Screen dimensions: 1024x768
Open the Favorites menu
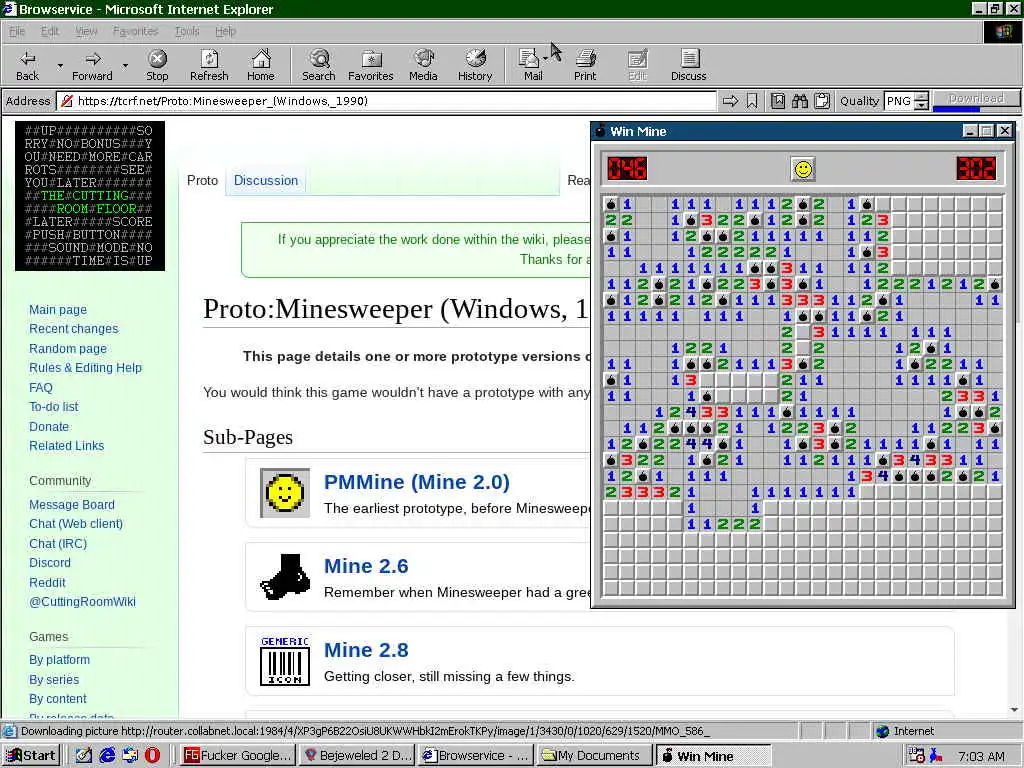(x=135, y=31)
